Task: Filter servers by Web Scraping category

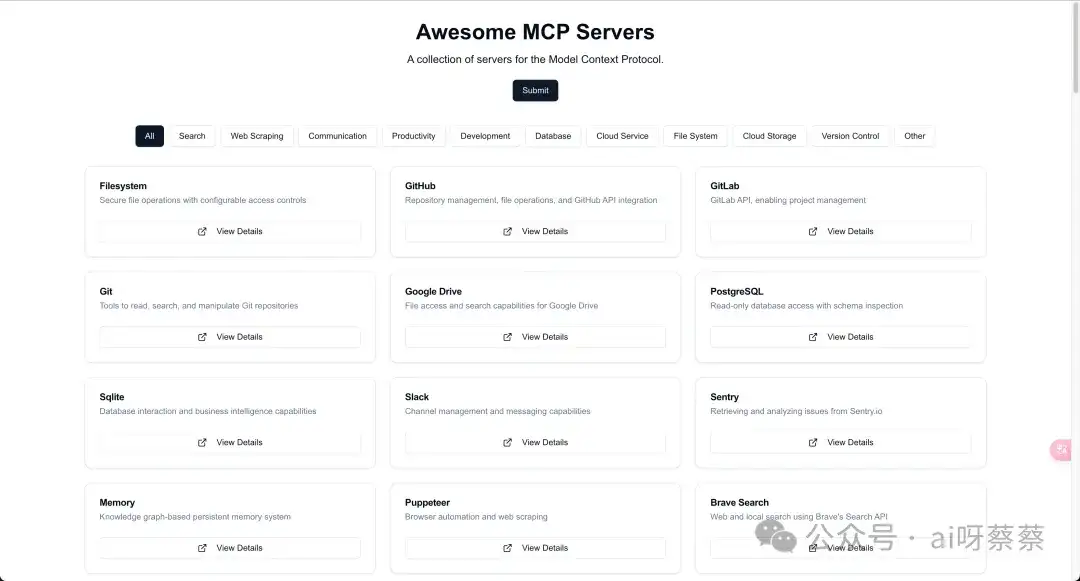Action: 257,136
